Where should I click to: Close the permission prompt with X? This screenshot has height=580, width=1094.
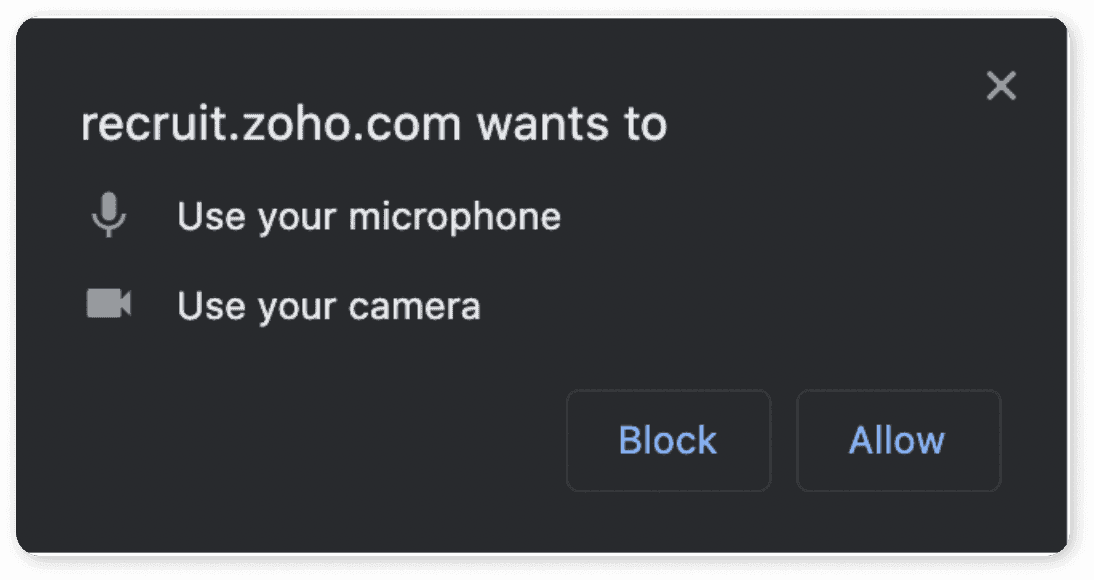pyautogui.click(x=1000, y=86)
